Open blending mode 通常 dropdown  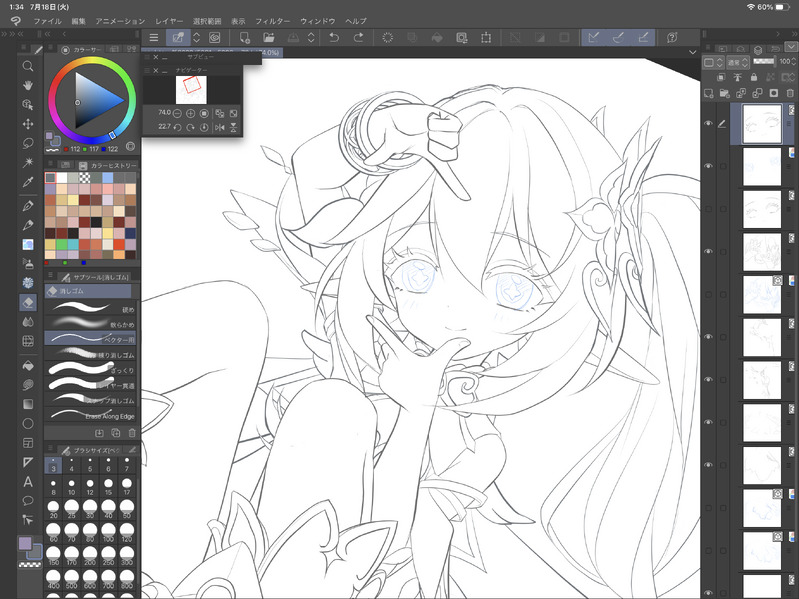tap(737, 62)
